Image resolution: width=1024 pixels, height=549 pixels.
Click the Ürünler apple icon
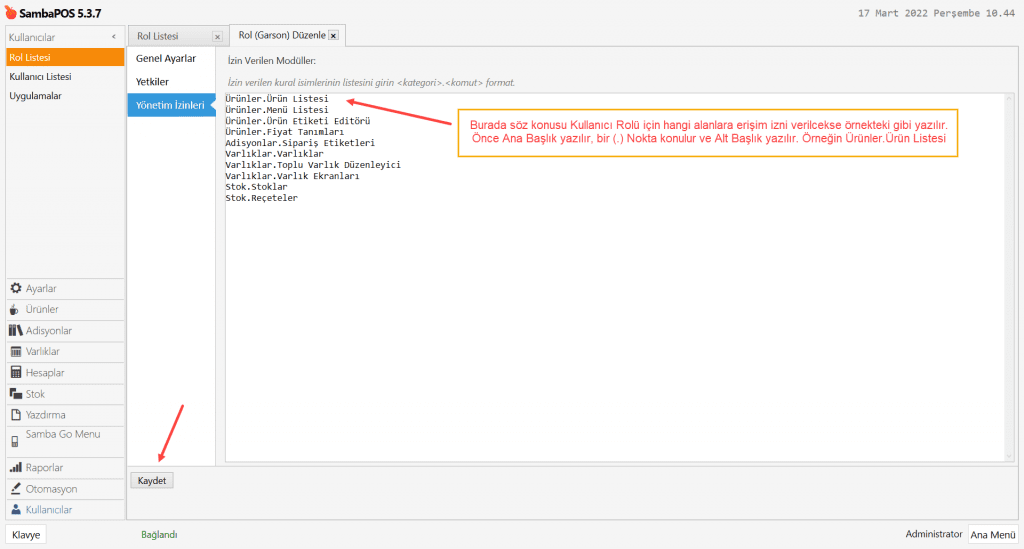tap(14, 309)
